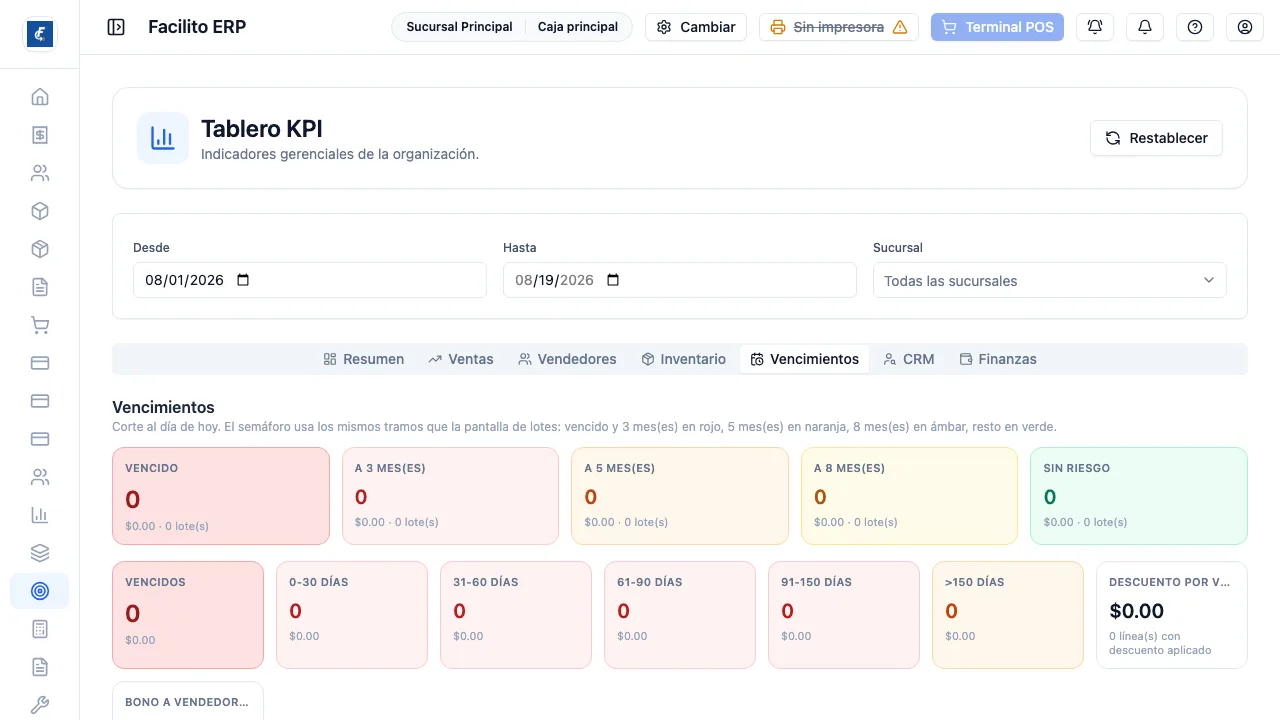Click the yellow A 8 MES(ES) card
The image size is (1280, 720).
point(909,496)
